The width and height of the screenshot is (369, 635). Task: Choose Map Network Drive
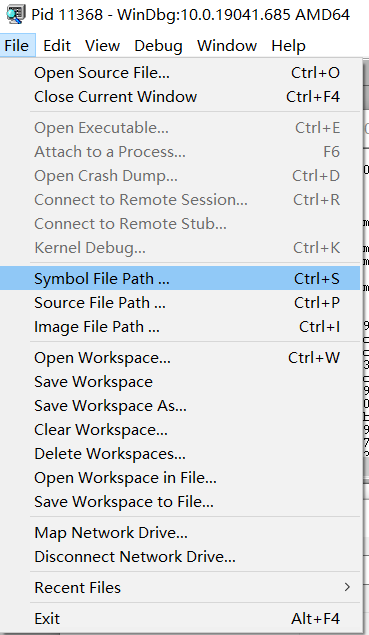pyautogui.click(x=180, y=533)
